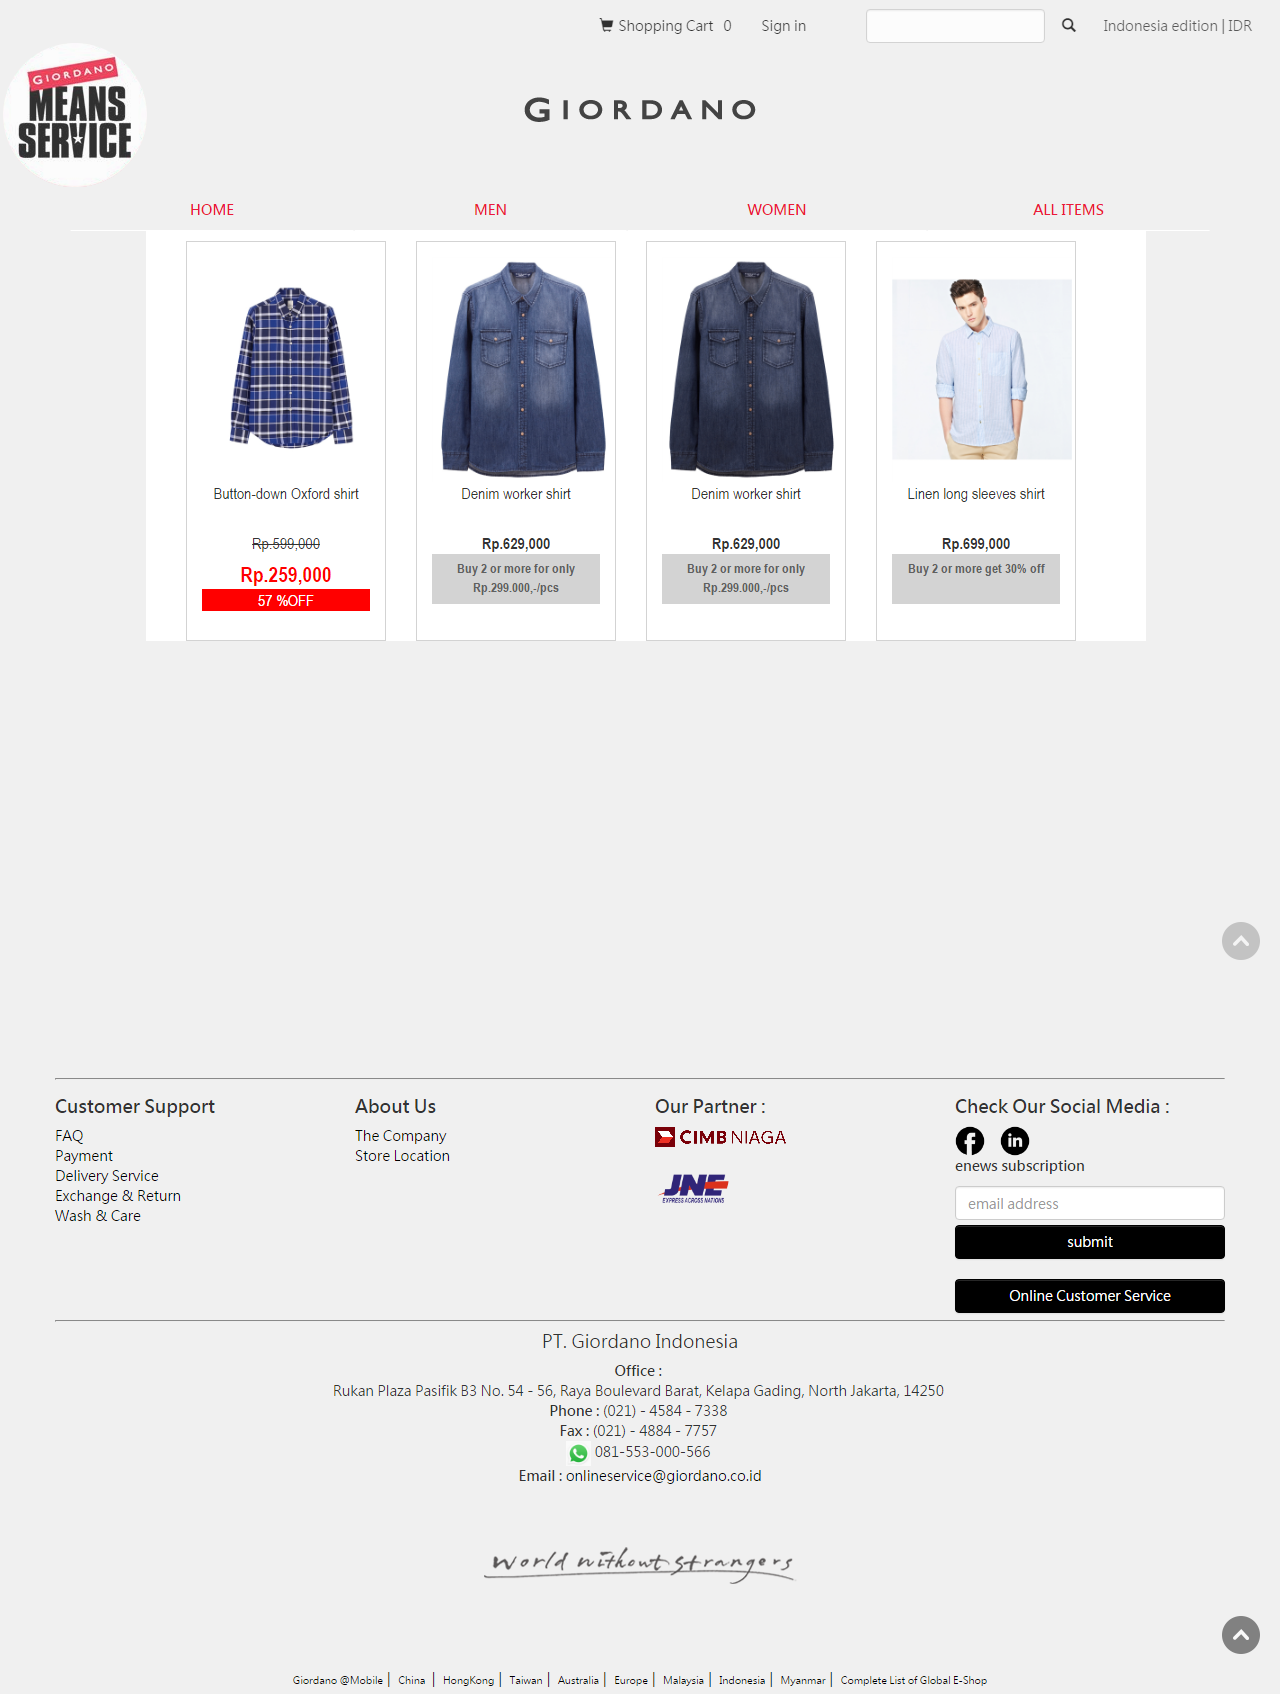Click the JNE express partner logo
1280x1694 pixels.
coord(694,1188)
